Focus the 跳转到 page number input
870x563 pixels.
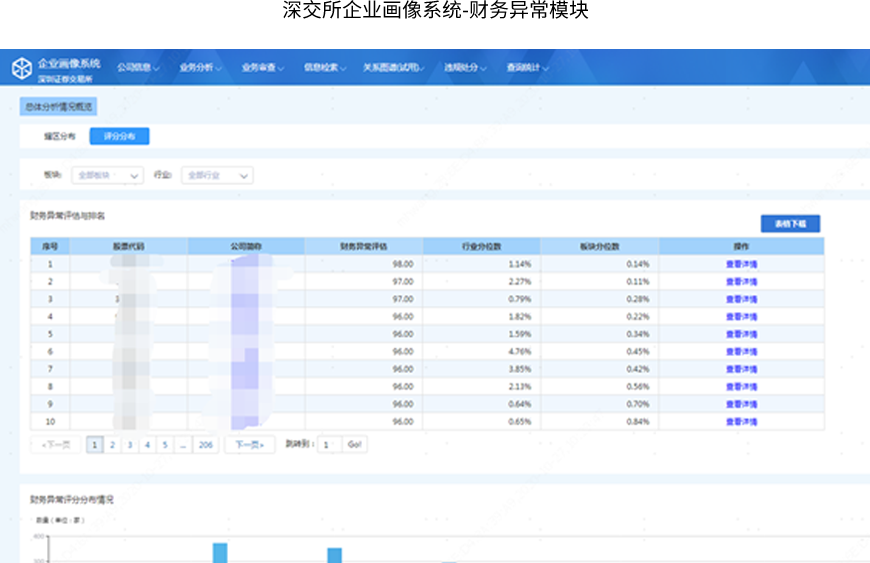coord(329,445)
